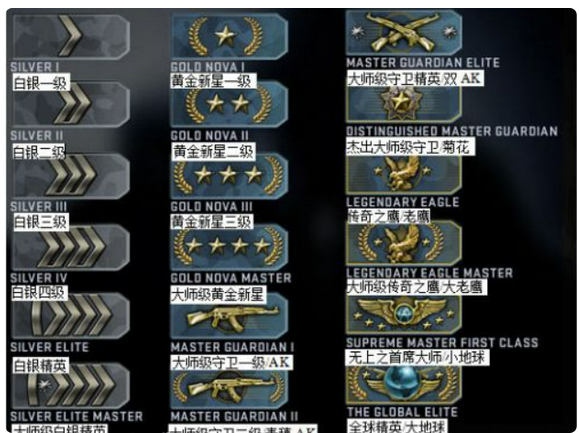579x433 pixels.
Task: Select the Silver Elite Master star badge
Action: coord(71,385)
